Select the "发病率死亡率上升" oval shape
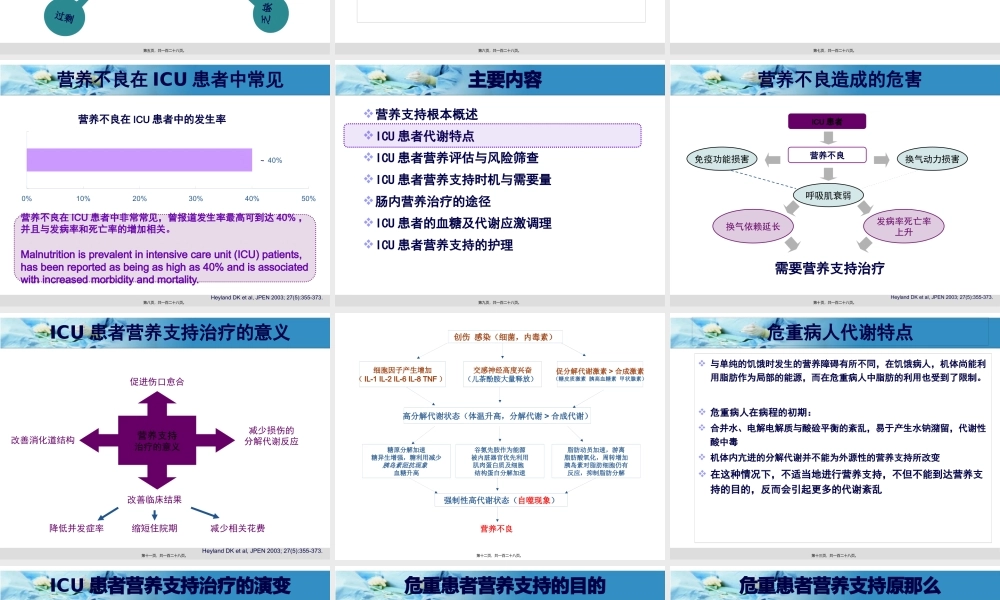This screenshot has height=600, width=1000. (x=906, y=227)
